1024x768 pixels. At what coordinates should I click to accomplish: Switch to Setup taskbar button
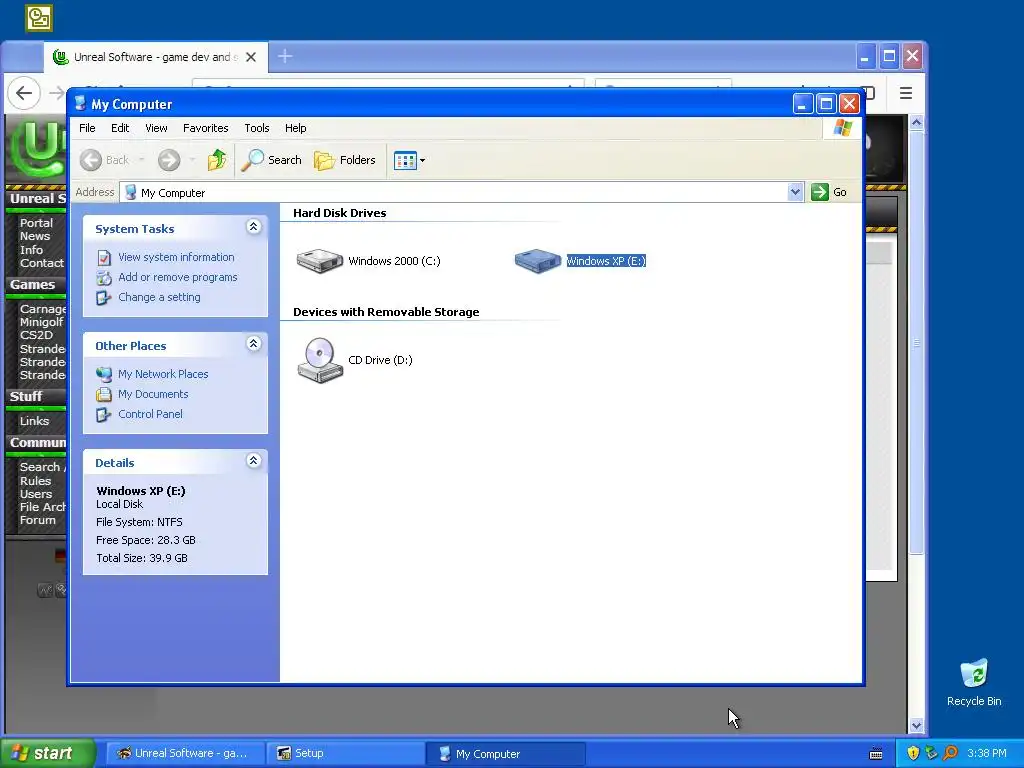click(345, 753)
